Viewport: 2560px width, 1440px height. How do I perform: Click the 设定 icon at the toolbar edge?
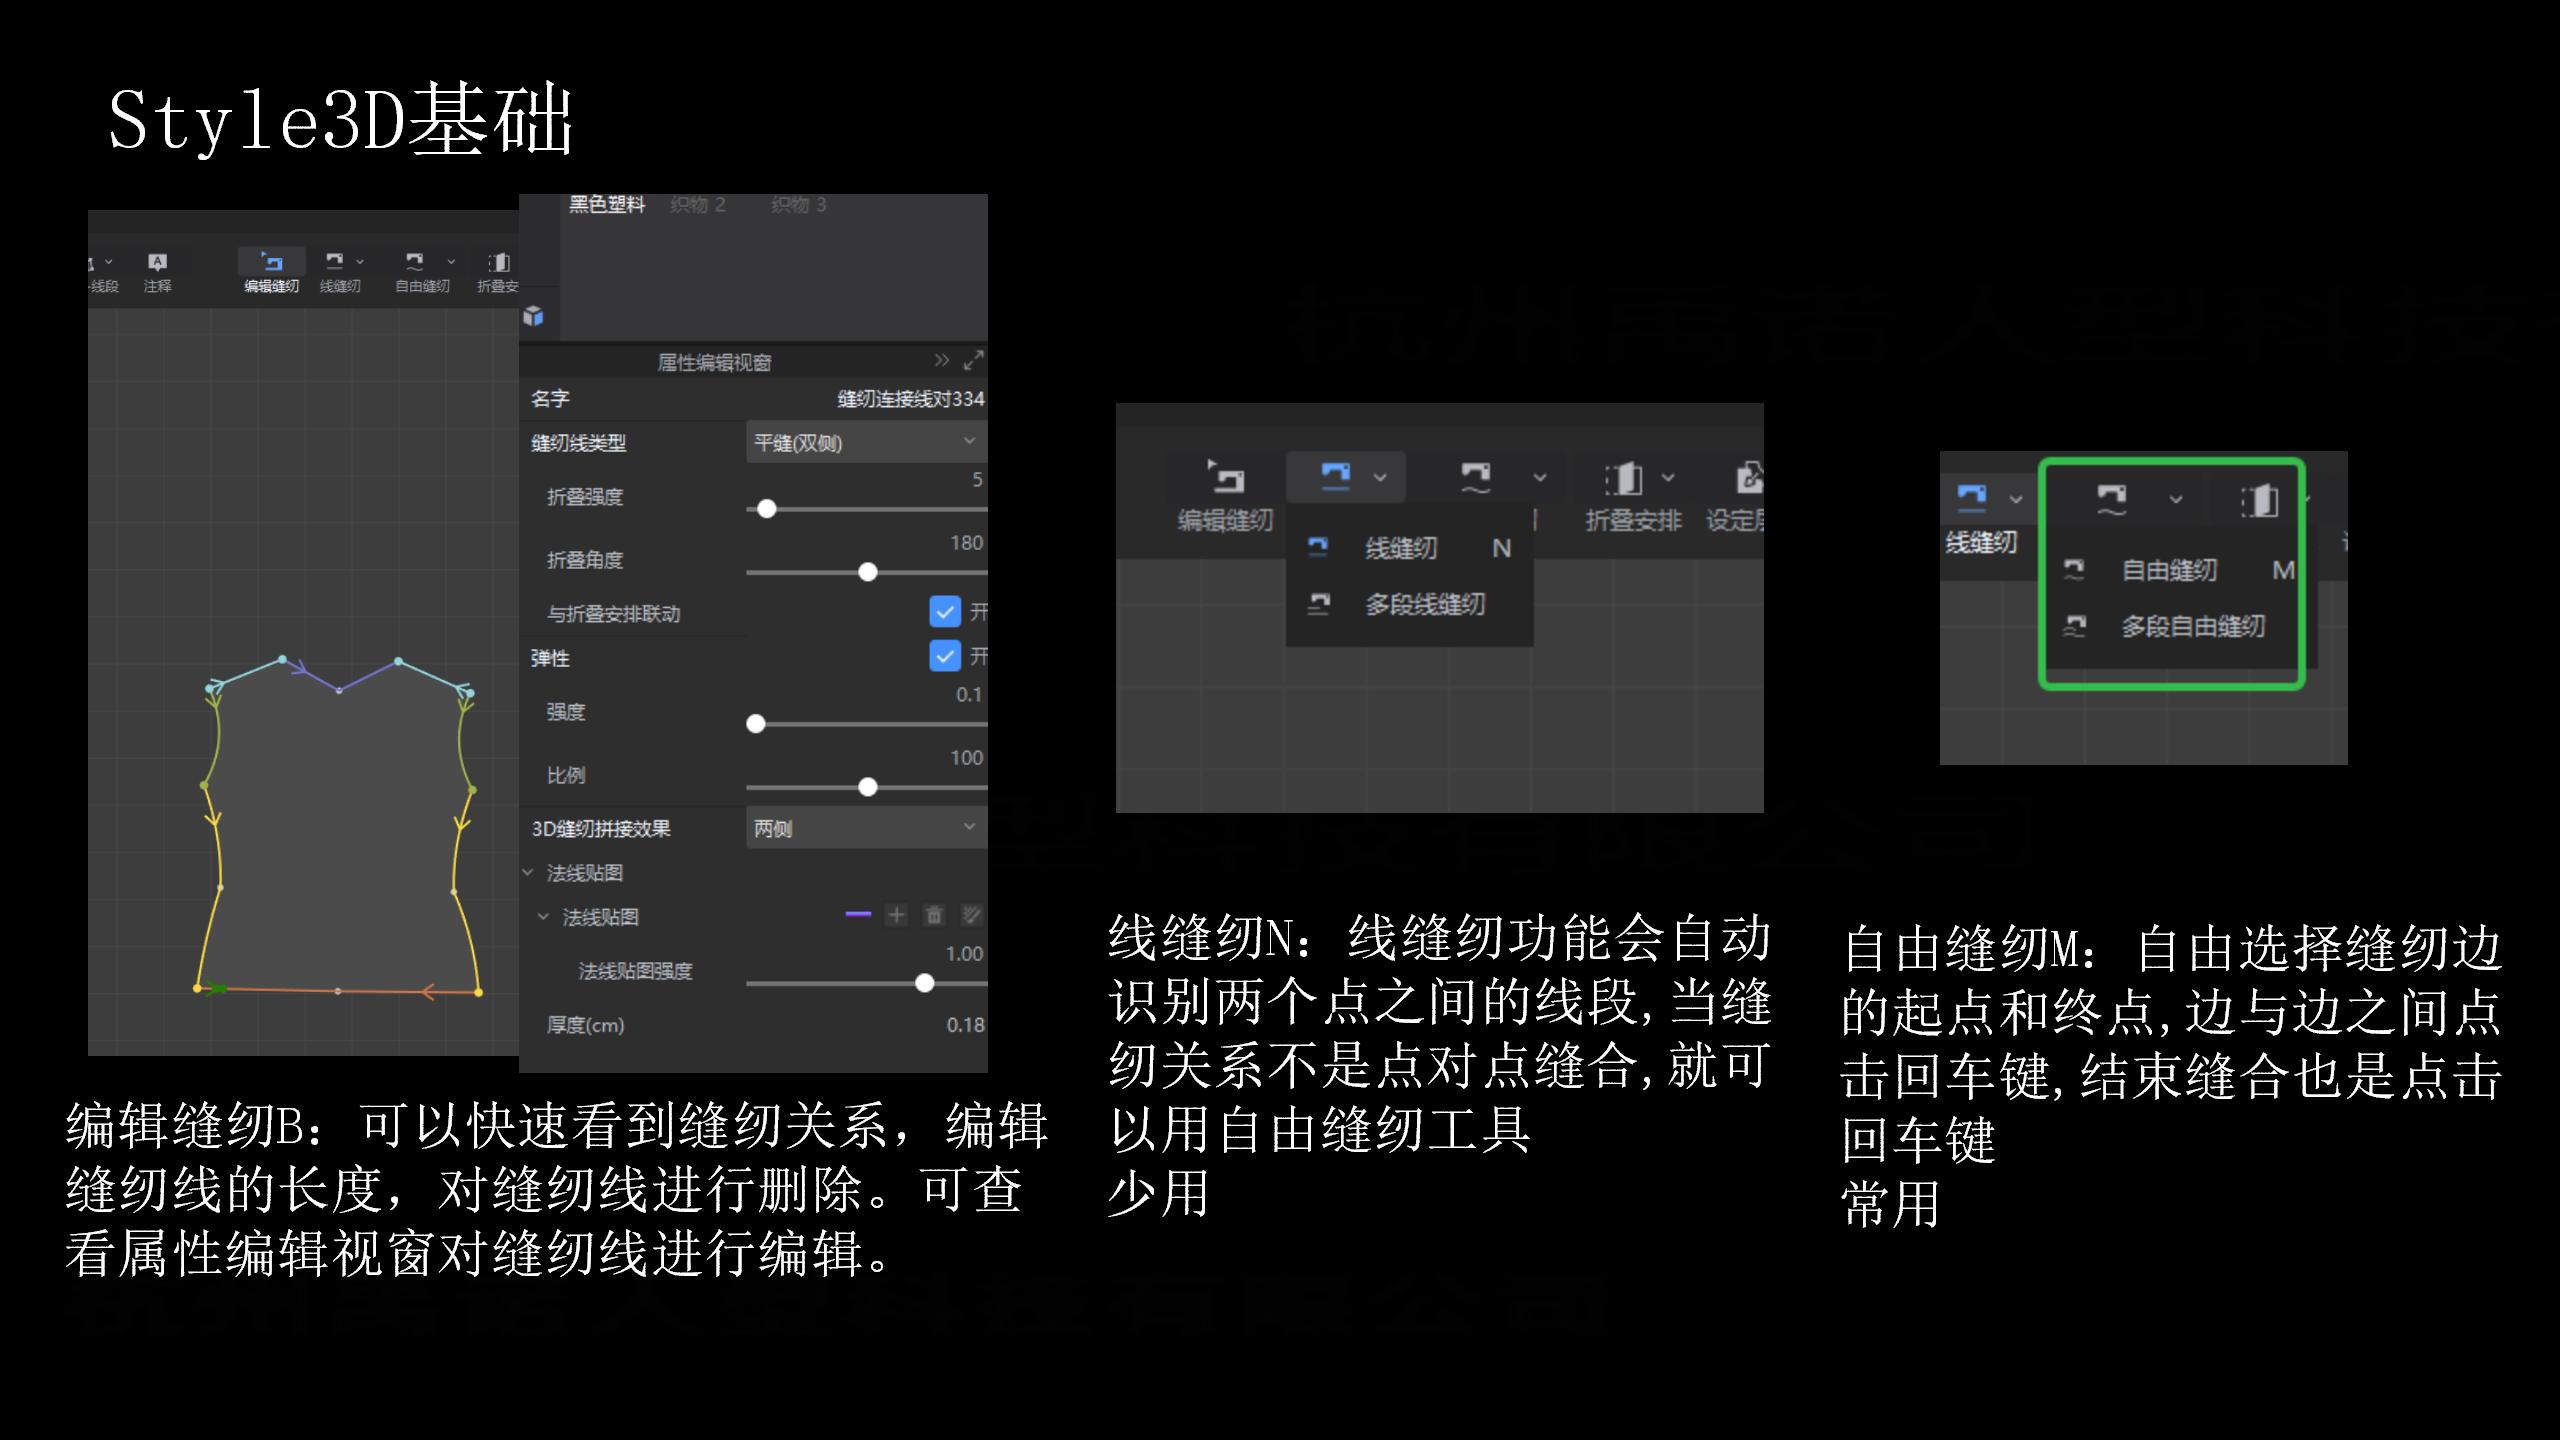point(1749,477)
